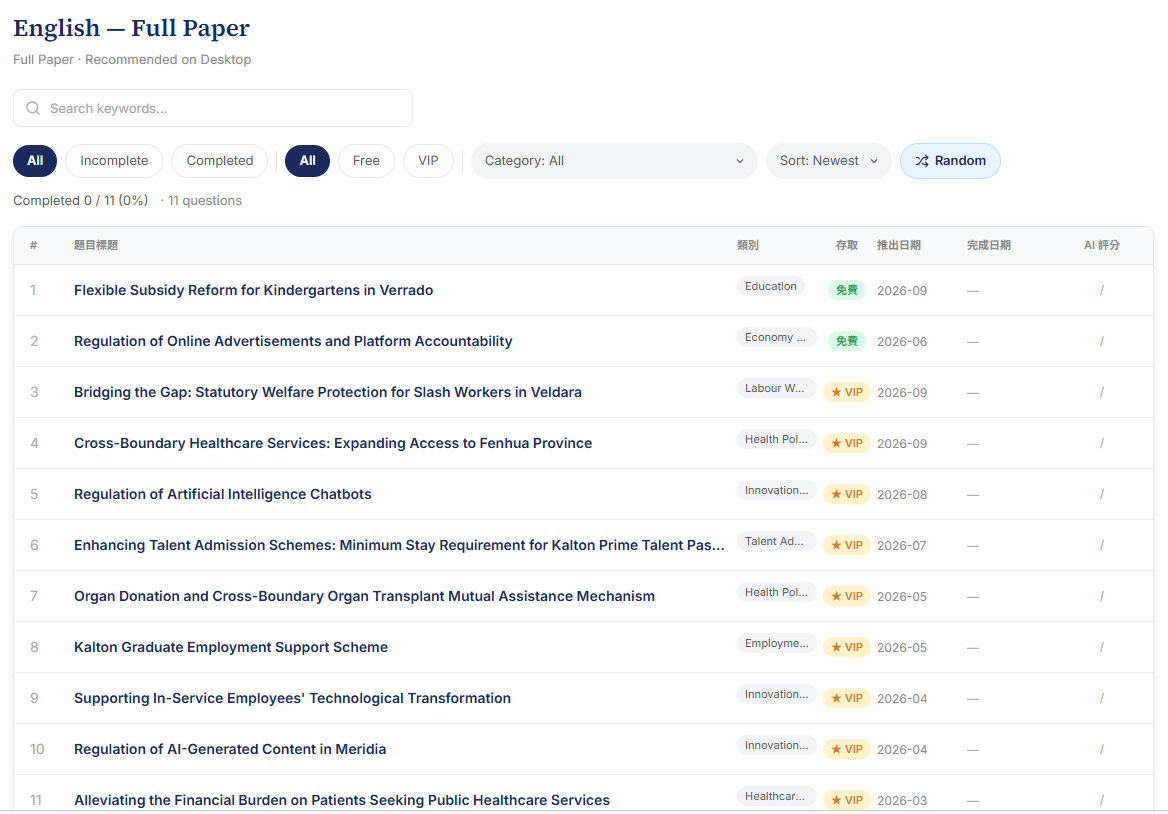Click the Labour W... category tag

777,389
